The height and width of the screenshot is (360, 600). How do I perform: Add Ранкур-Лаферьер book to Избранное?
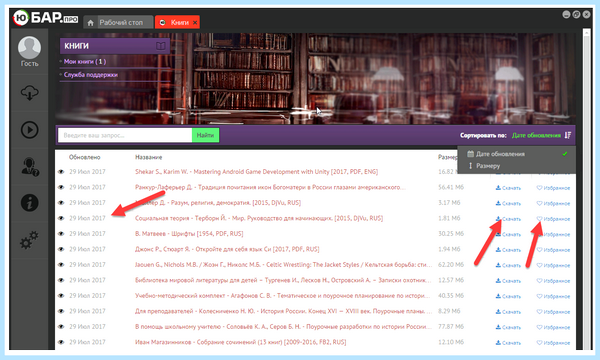click(553, 188)
